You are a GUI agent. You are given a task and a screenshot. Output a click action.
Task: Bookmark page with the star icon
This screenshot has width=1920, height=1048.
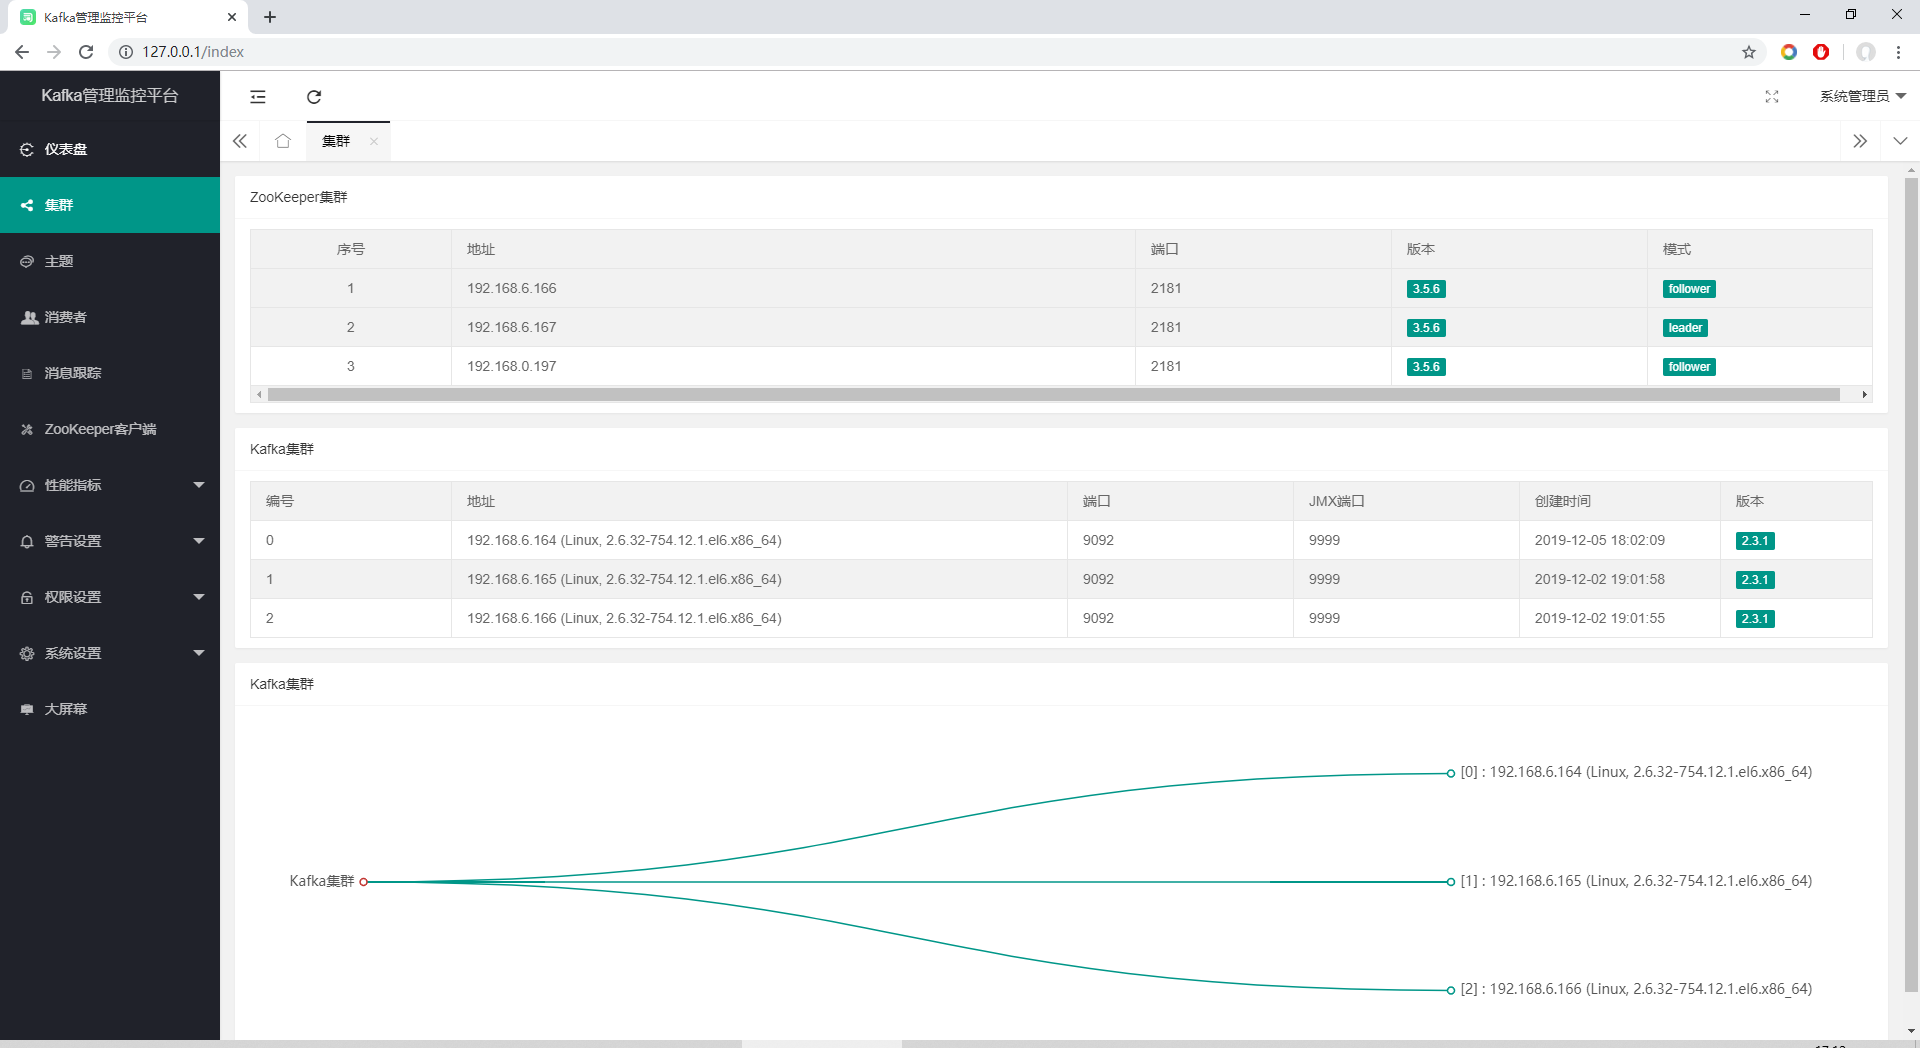click(1749, 52)
